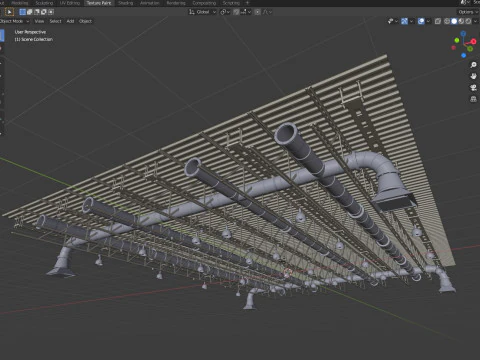Switch to the Sculpting workspace tab
Image resolution: width=480 pixels, height=360 pixels.
(x=44, y=3)
